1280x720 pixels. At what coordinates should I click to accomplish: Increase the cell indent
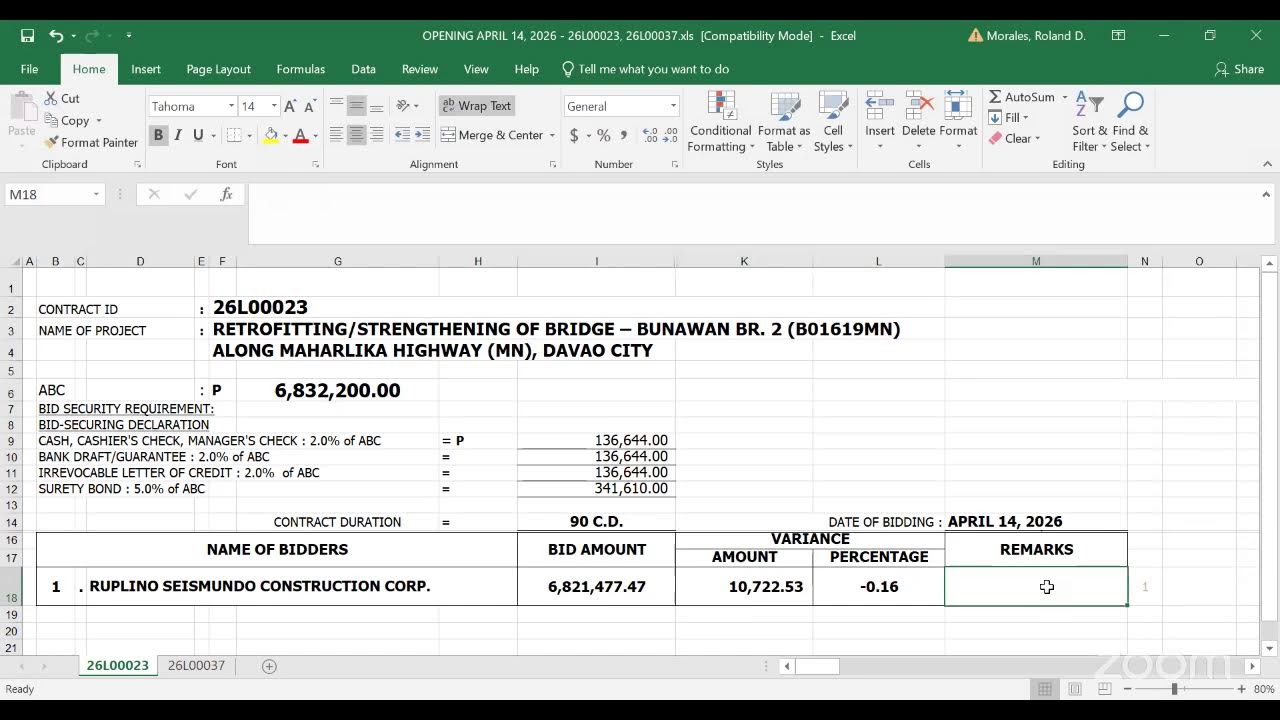click(x=423, y=135)
